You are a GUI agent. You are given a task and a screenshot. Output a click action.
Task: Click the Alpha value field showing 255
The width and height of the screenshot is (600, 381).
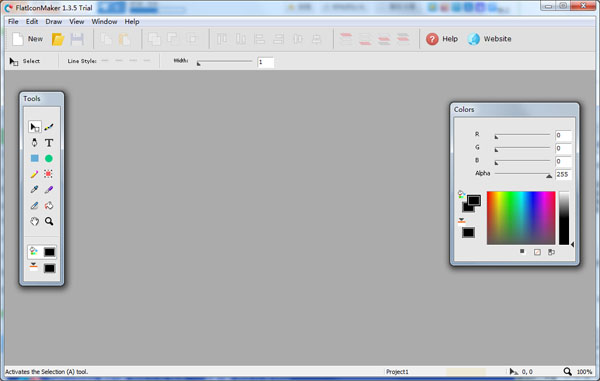[563, 174]
